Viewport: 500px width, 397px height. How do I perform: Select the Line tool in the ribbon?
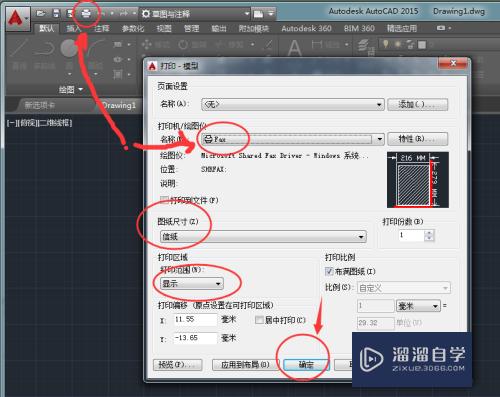tap(19, 48)
